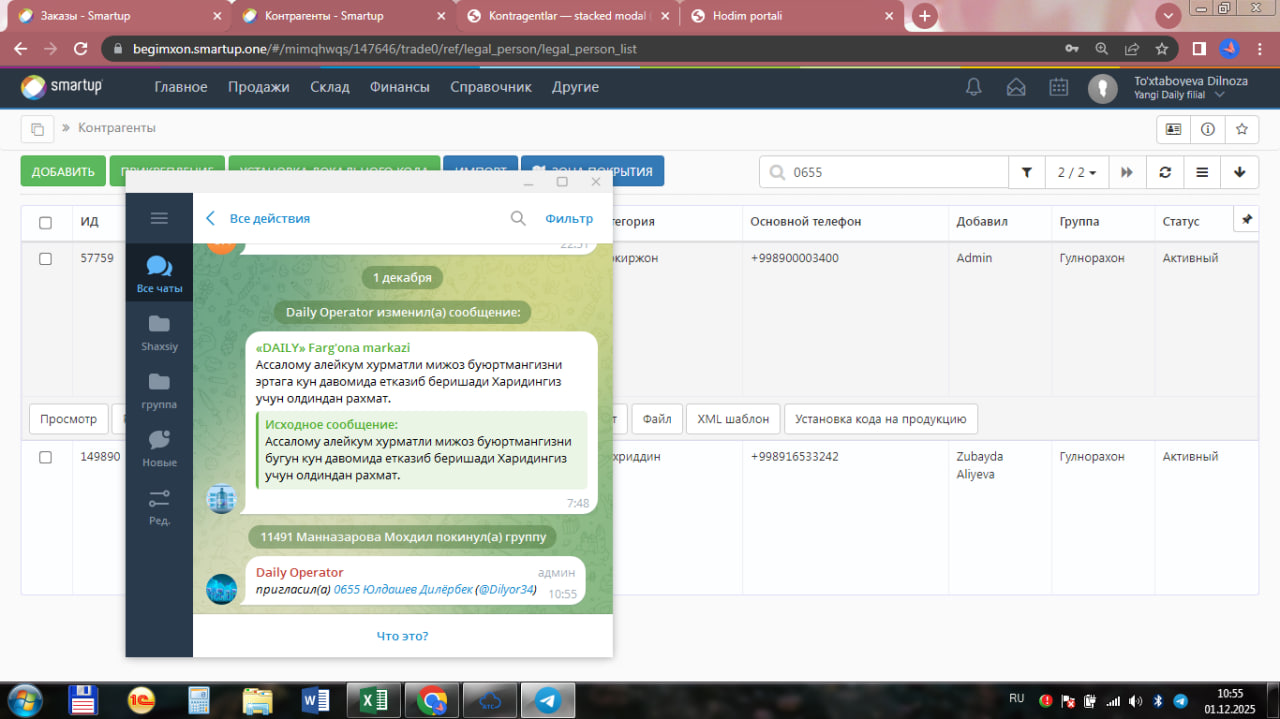Click Фильтр link in Telegram

tap(569, 218)
